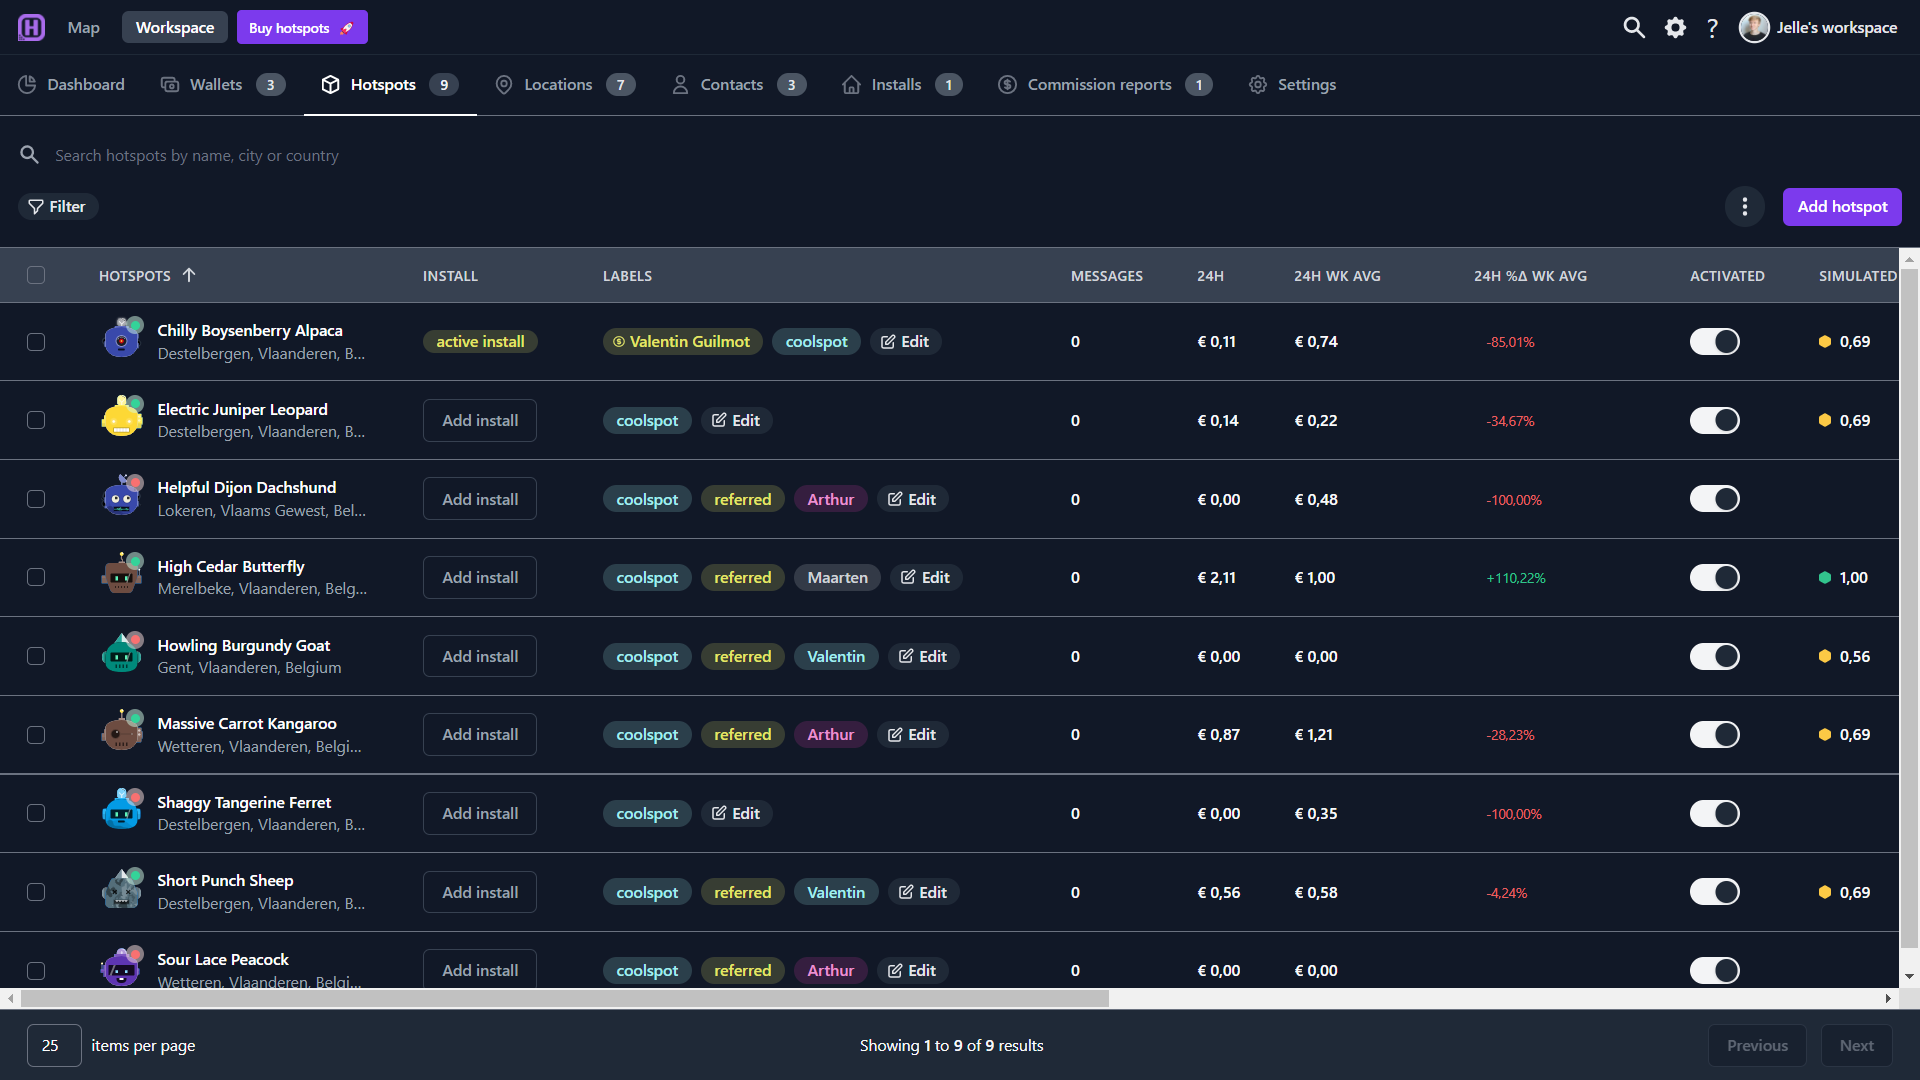The width and height of the screenshot is (1920, 1080).
Task: Click the Previous page button
Action: (1757, 1045)
